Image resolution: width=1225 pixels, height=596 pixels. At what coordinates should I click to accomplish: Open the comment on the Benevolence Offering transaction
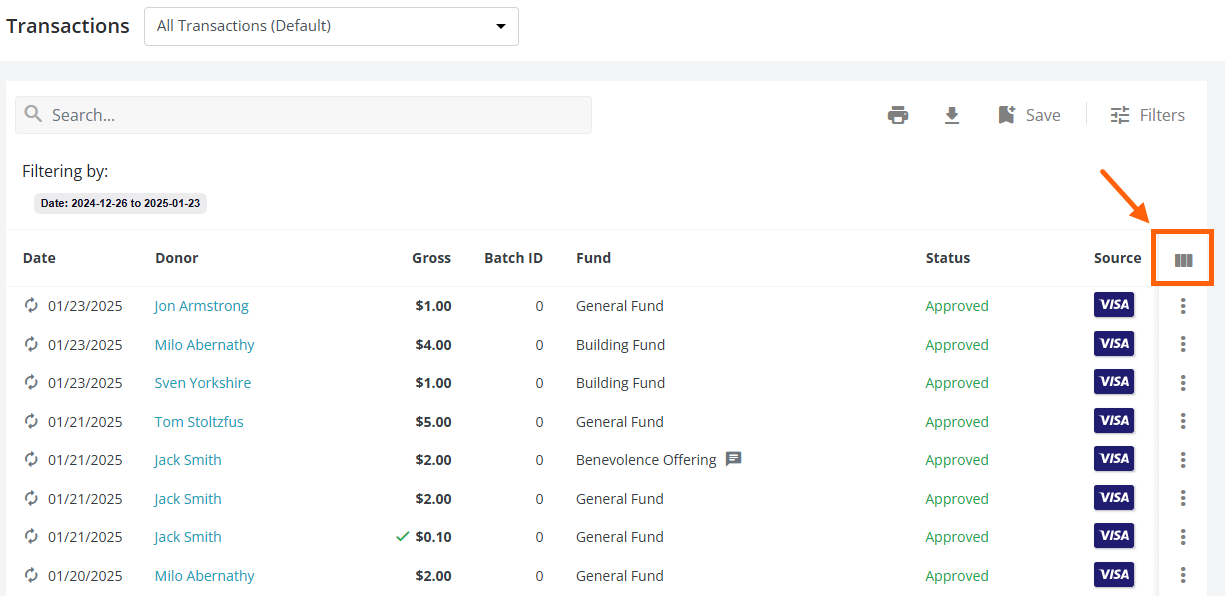[x=732, y=459]
